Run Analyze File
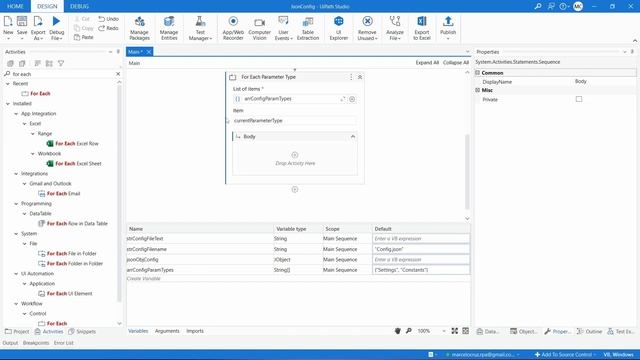The width and height of the screenshot is (640, 360). pos(395,28)
